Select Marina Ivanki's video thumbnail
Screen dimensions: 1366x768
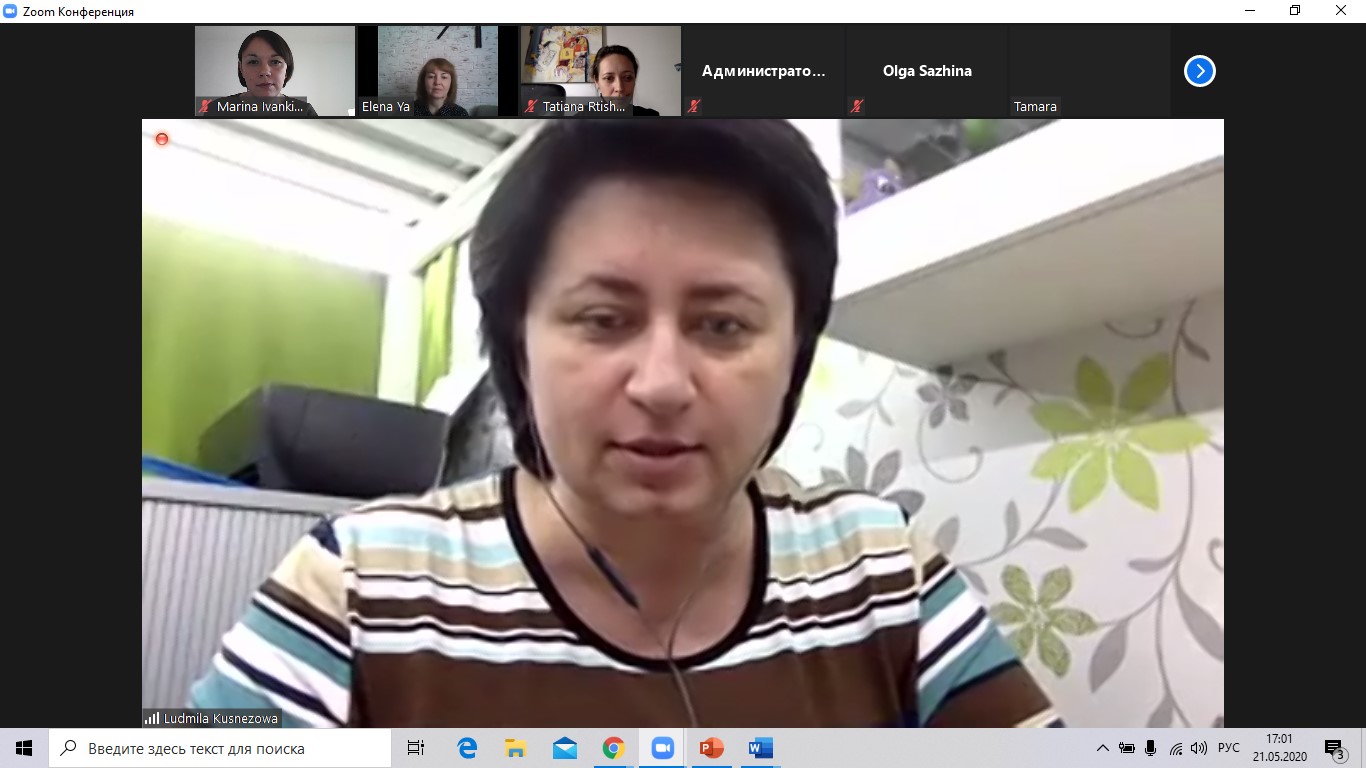pos(275,71)
